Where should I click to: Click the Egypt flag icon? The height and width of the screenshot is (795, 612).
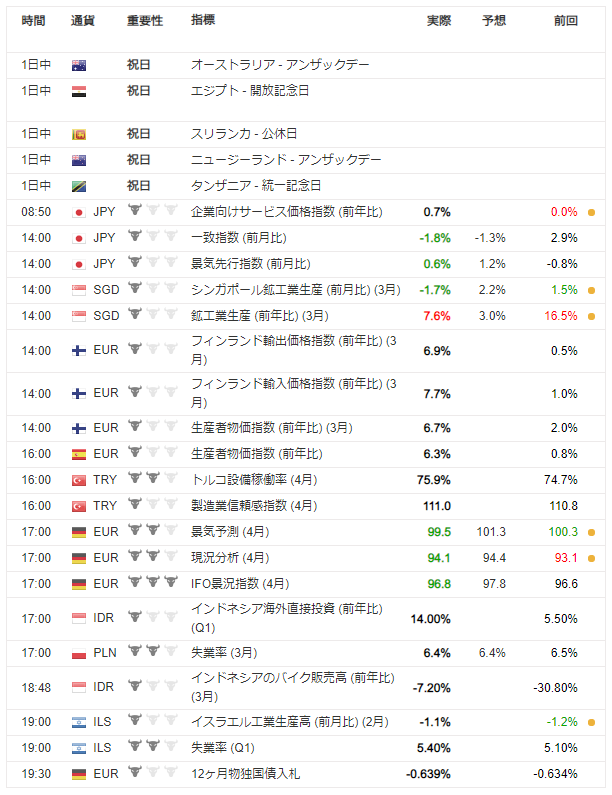79,91
